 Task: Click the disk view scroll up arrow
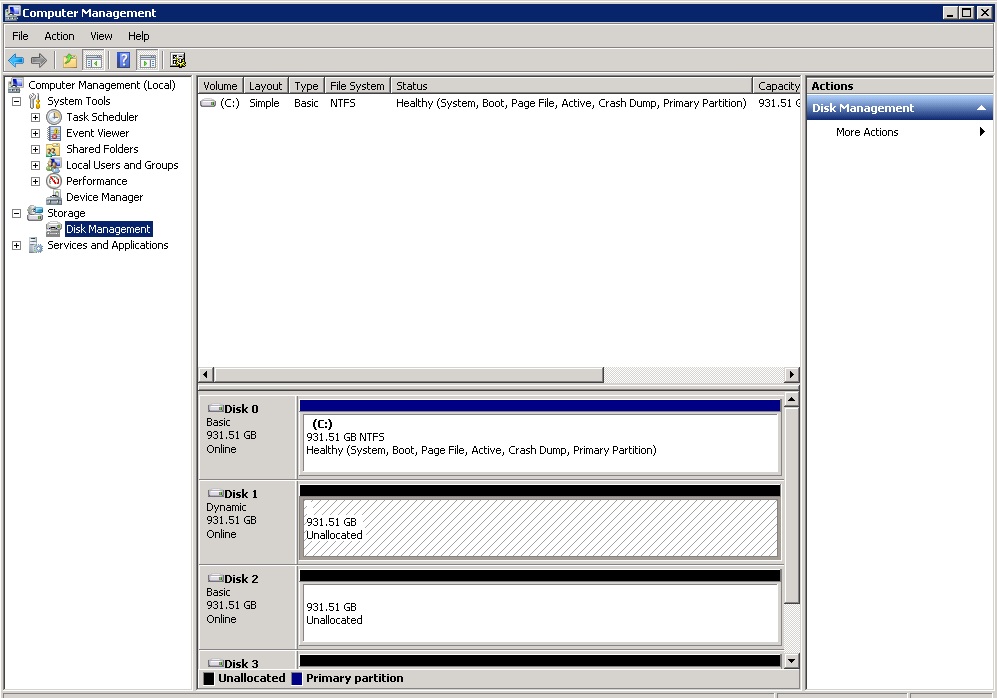click(x=791, y=400)
